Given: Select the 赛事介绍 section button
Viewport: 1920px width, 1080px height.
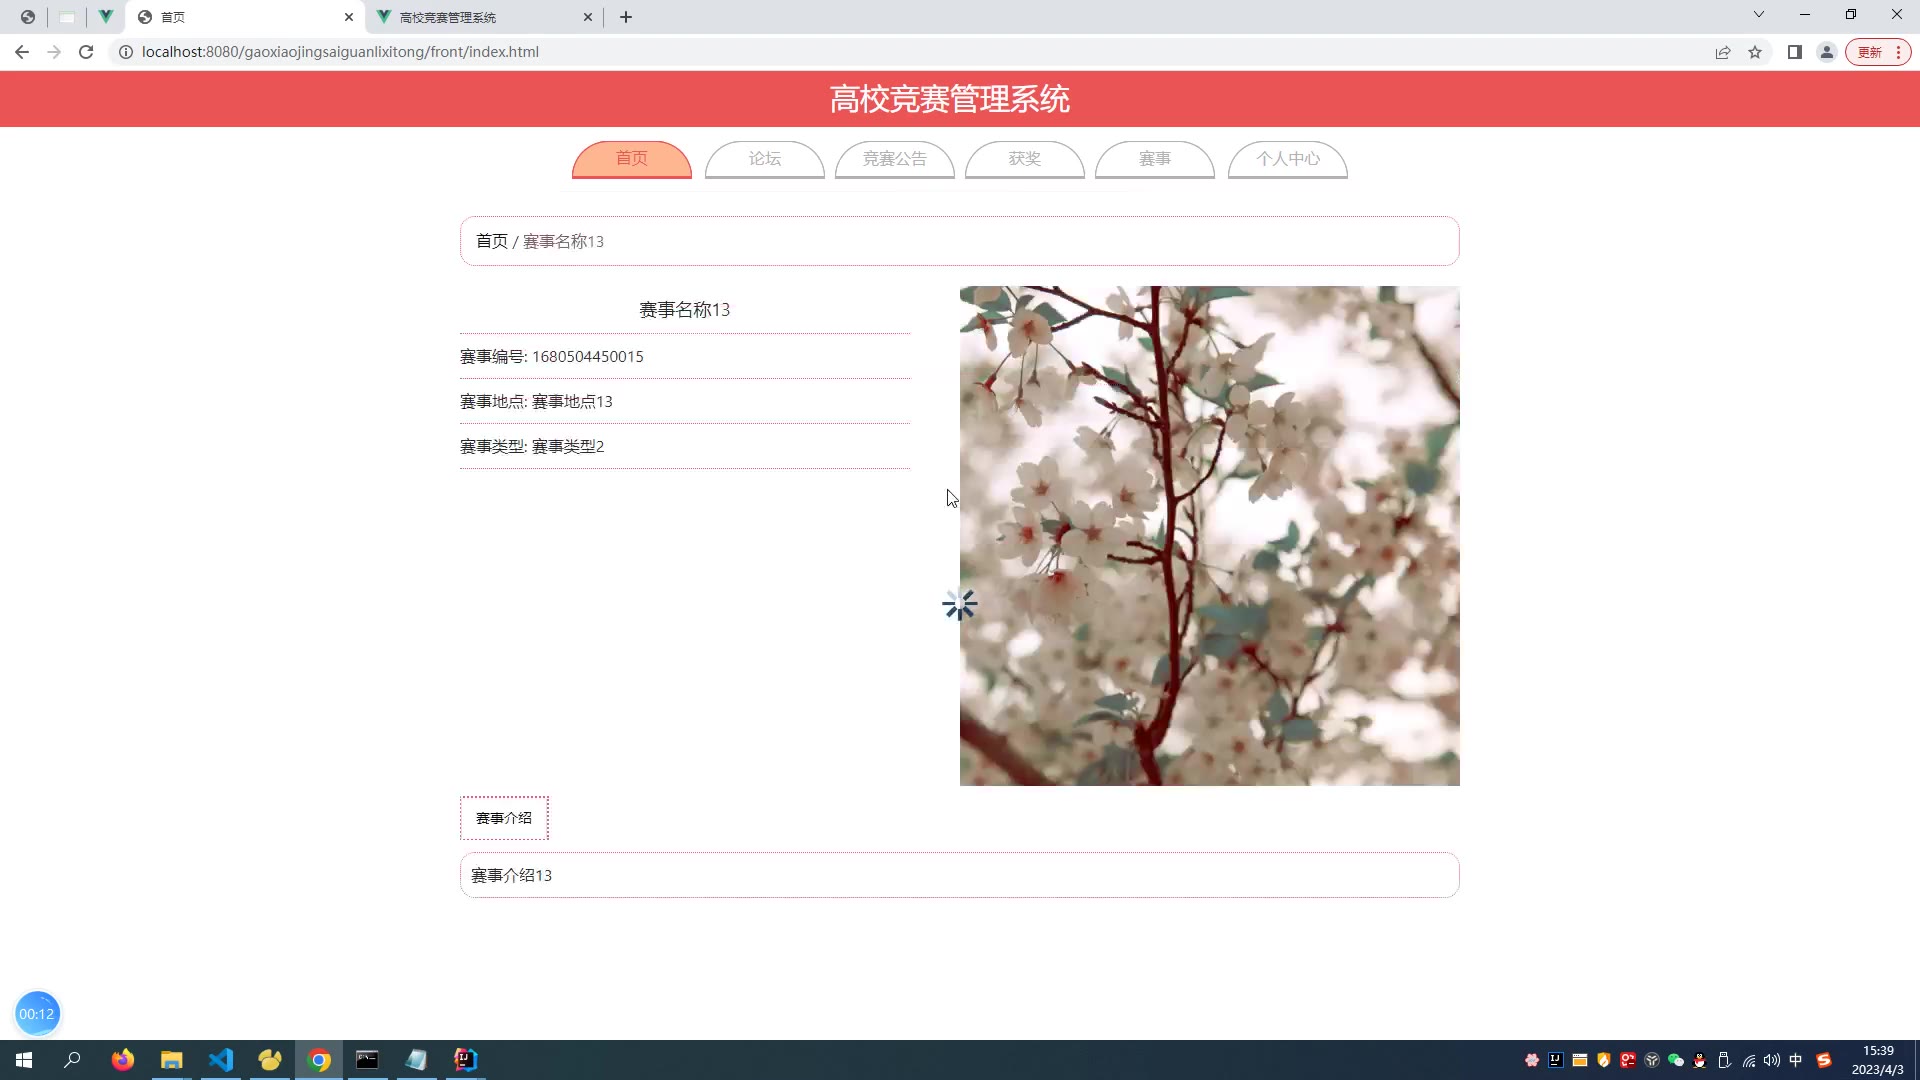Looking at the screenshot, I should [x=504, y=818].
